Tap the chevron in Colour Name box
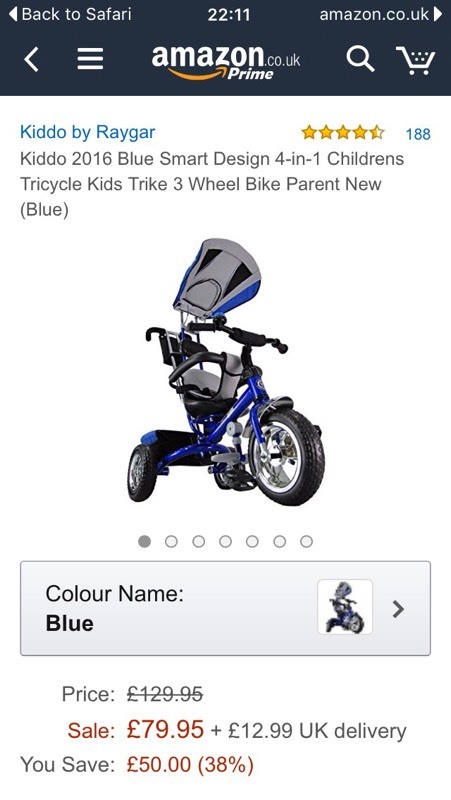Screen dimensions: 451x800 coord(398,609)
